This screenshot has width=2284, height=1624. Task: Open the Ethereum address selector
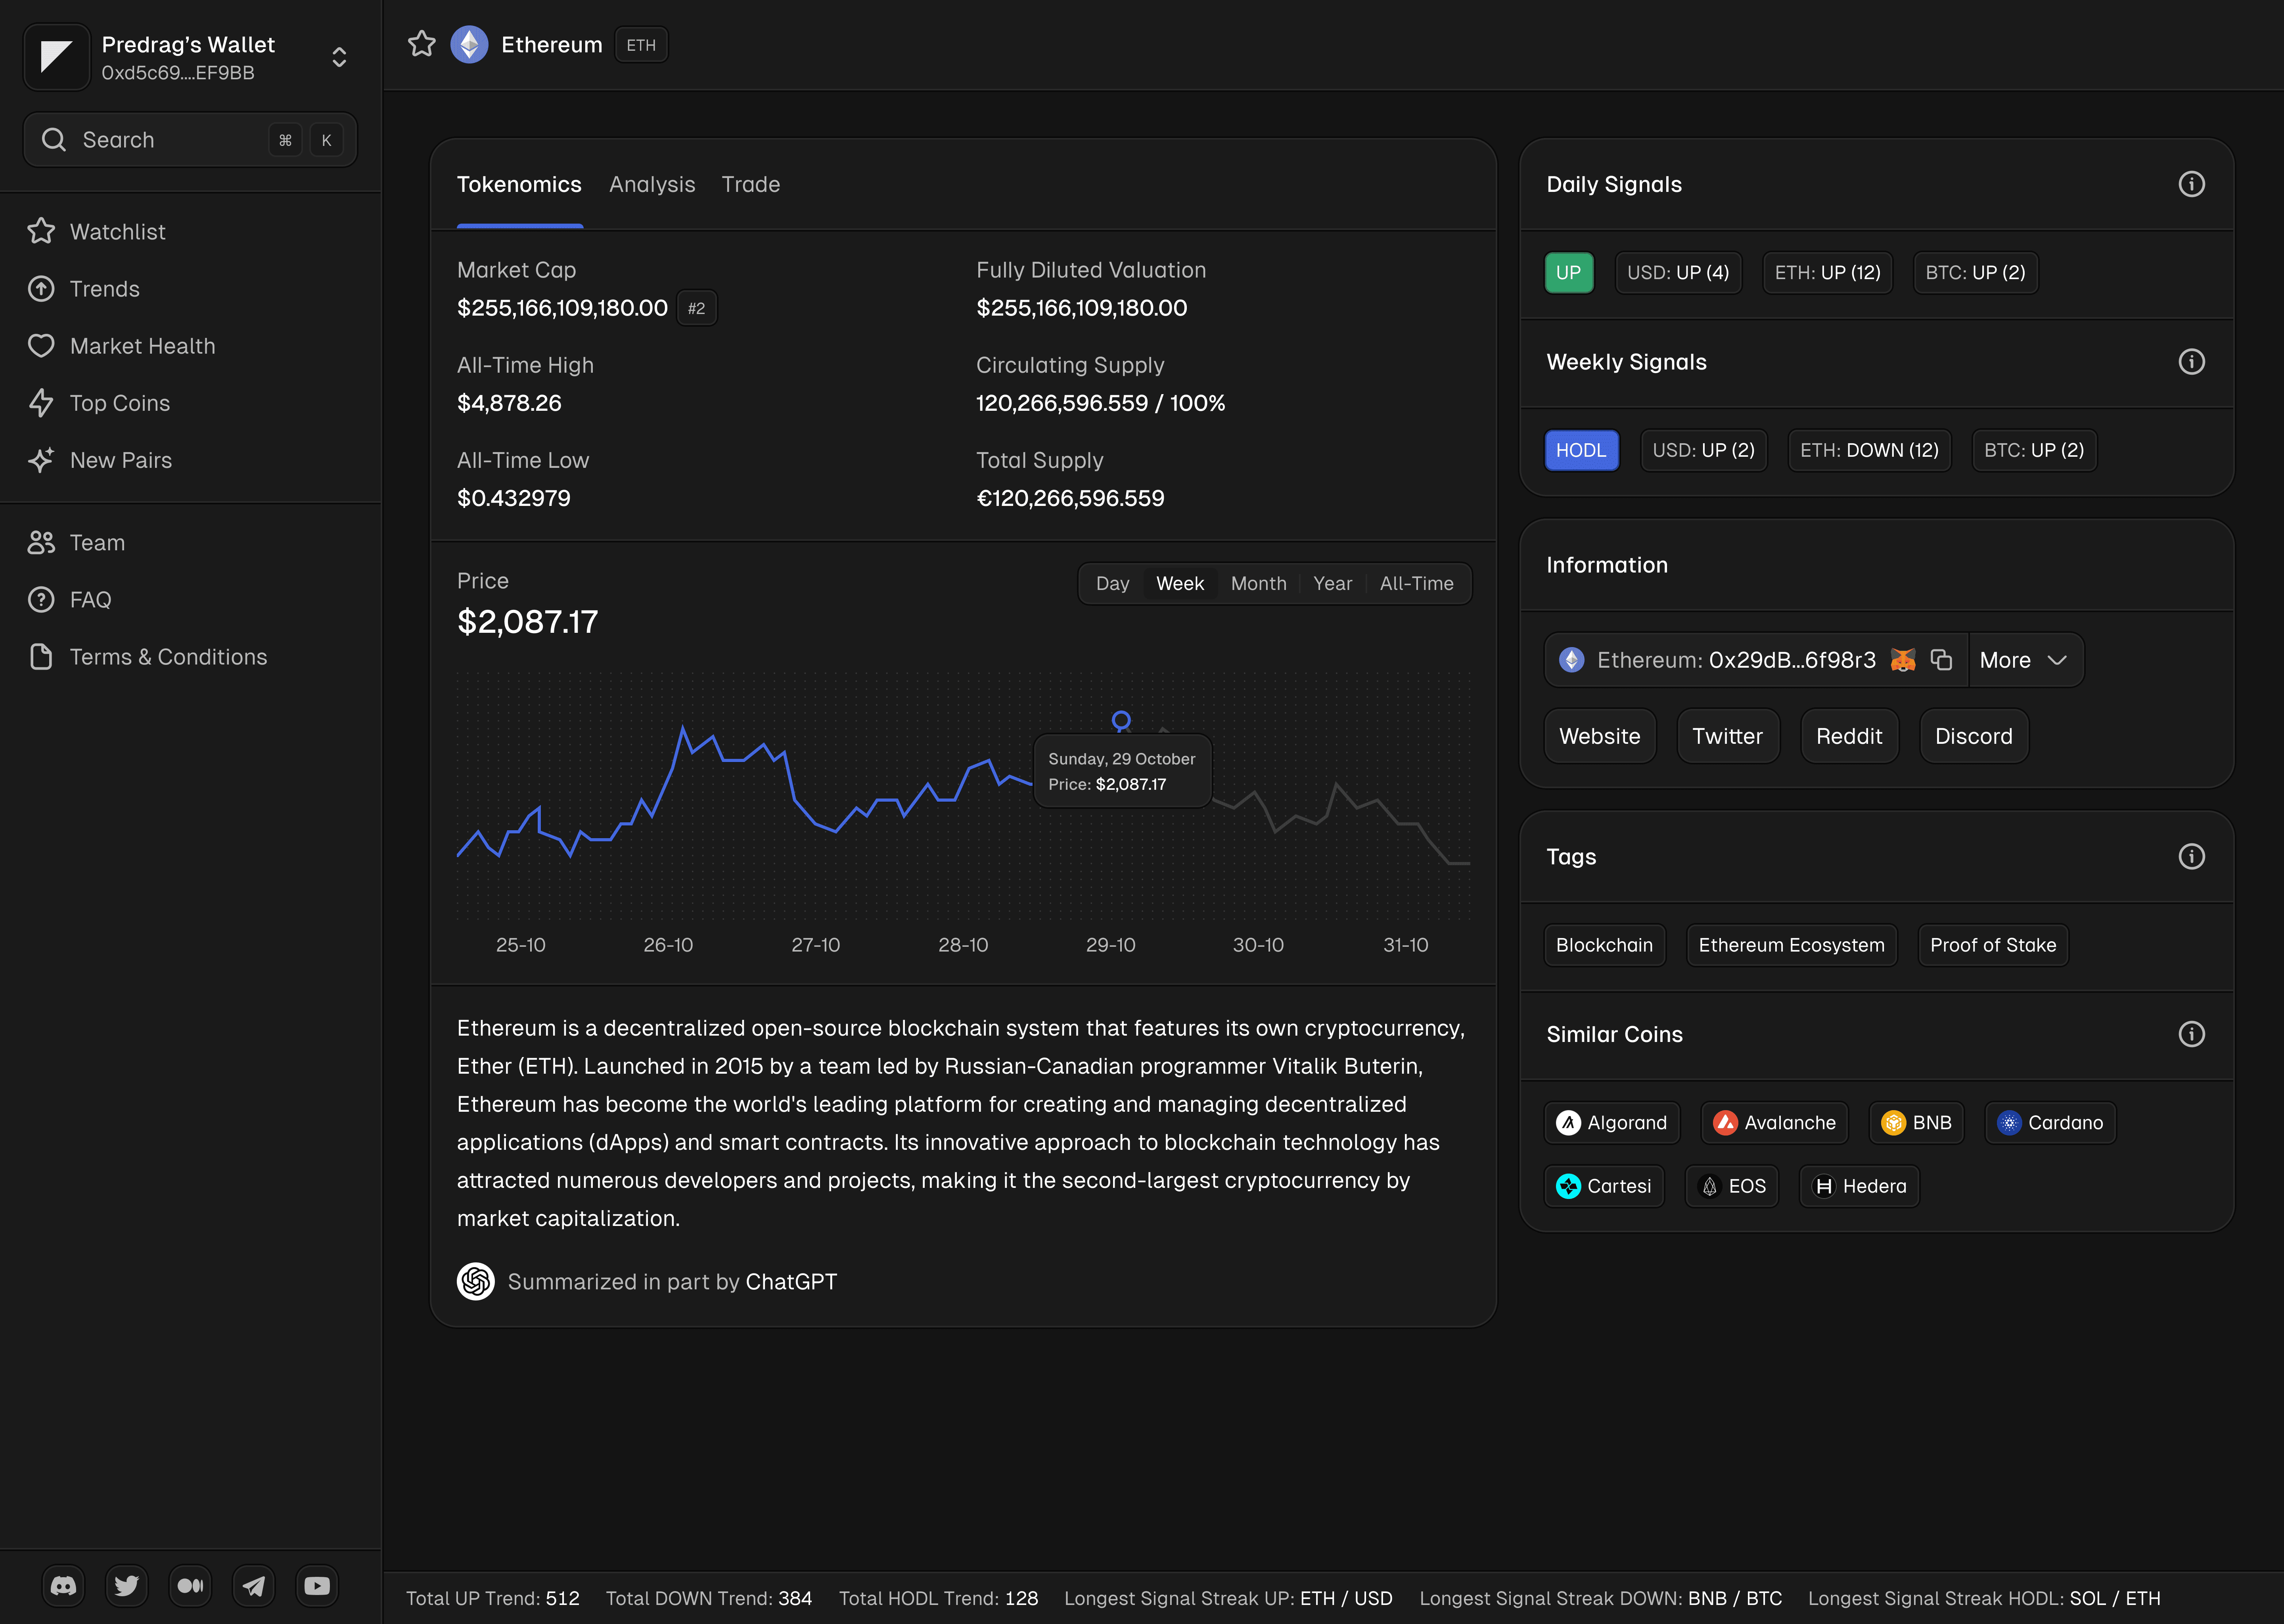point(1718,660)
